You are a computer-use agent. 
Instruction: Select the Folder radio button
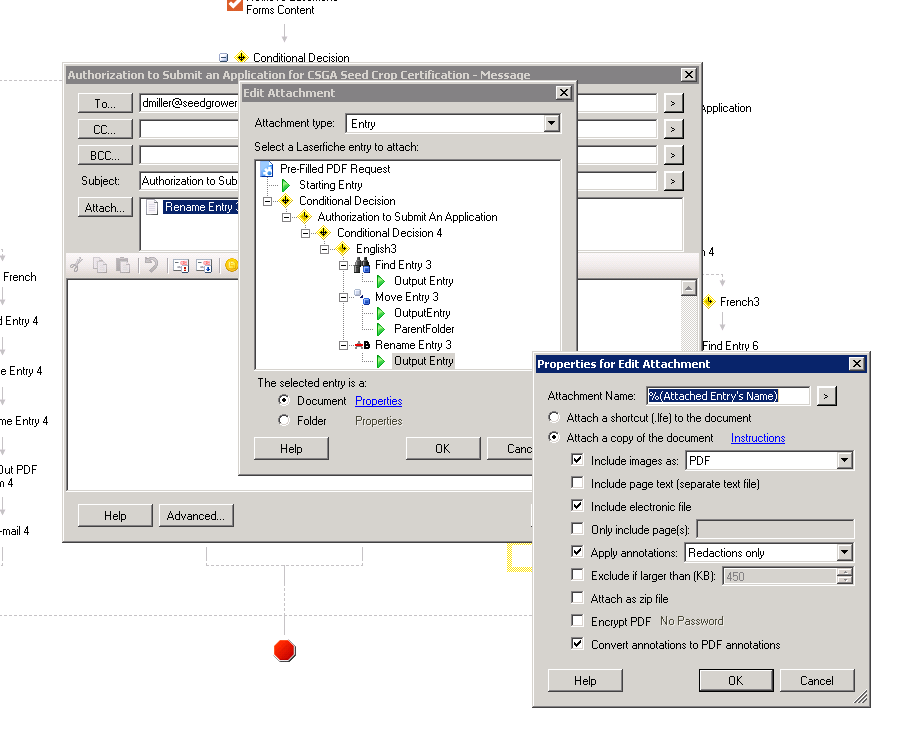click(x=284, y=420)
